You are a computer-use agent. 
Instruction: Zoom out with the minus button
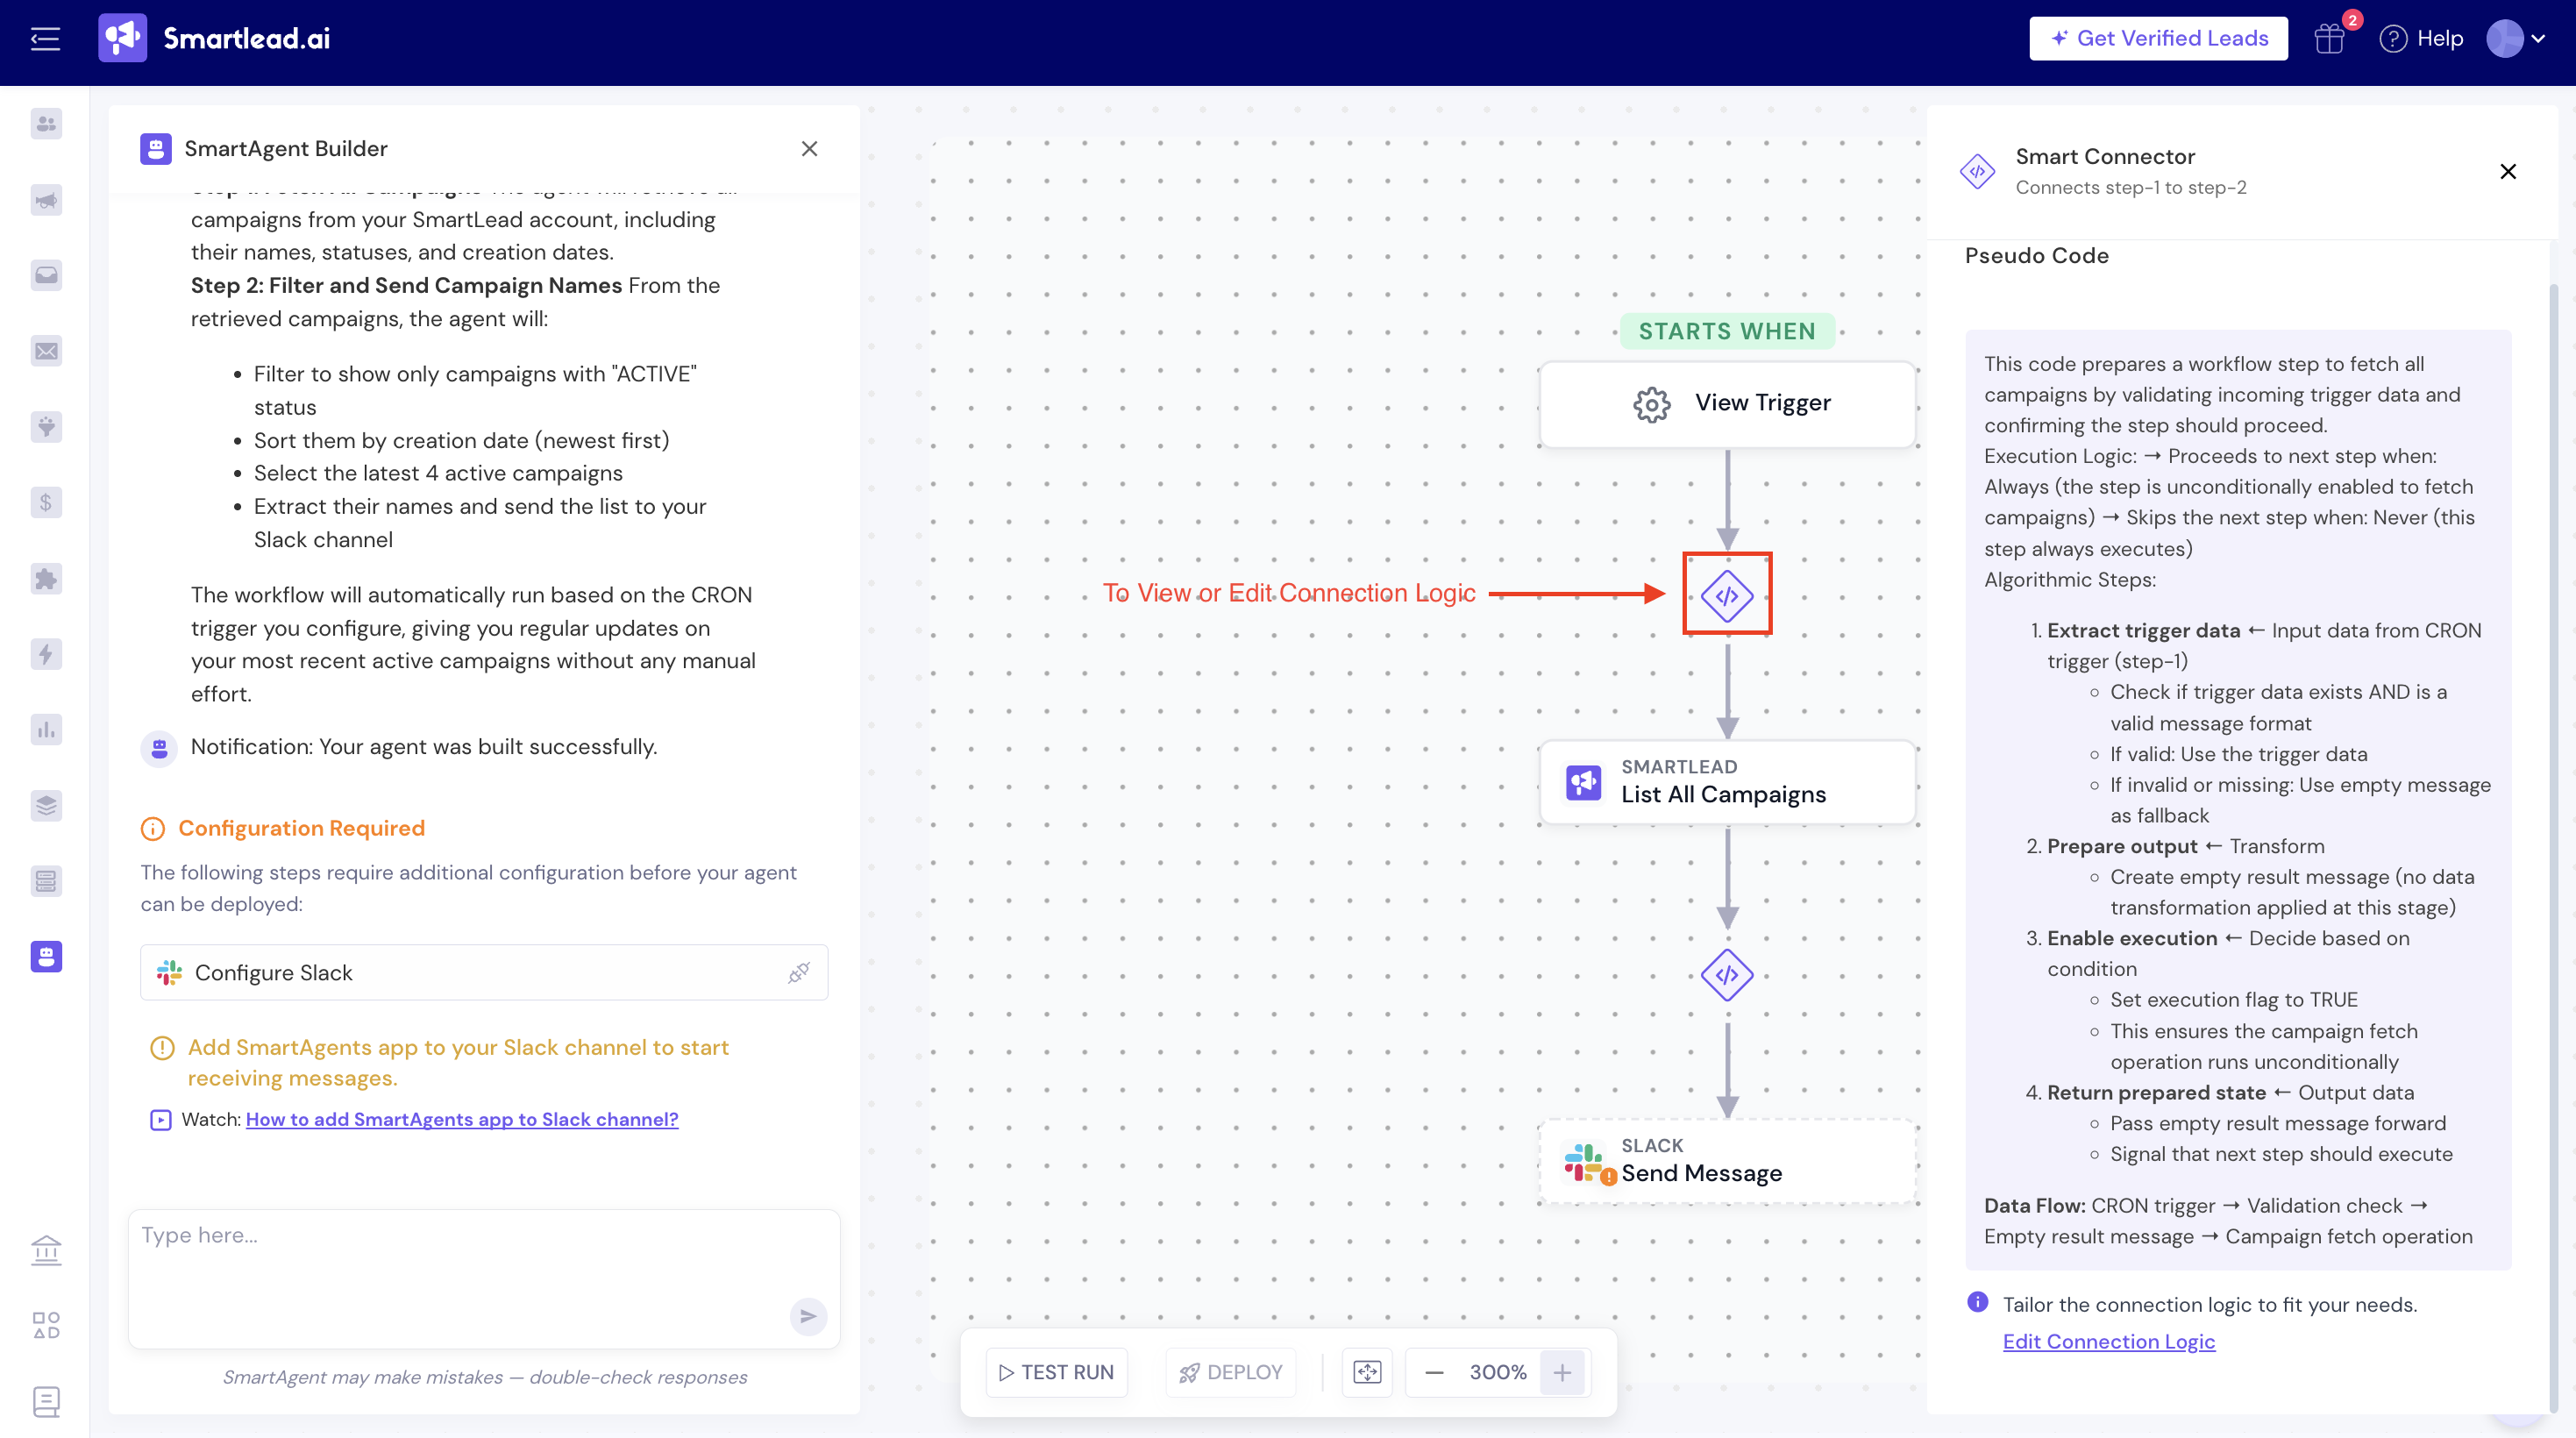1434,1372
